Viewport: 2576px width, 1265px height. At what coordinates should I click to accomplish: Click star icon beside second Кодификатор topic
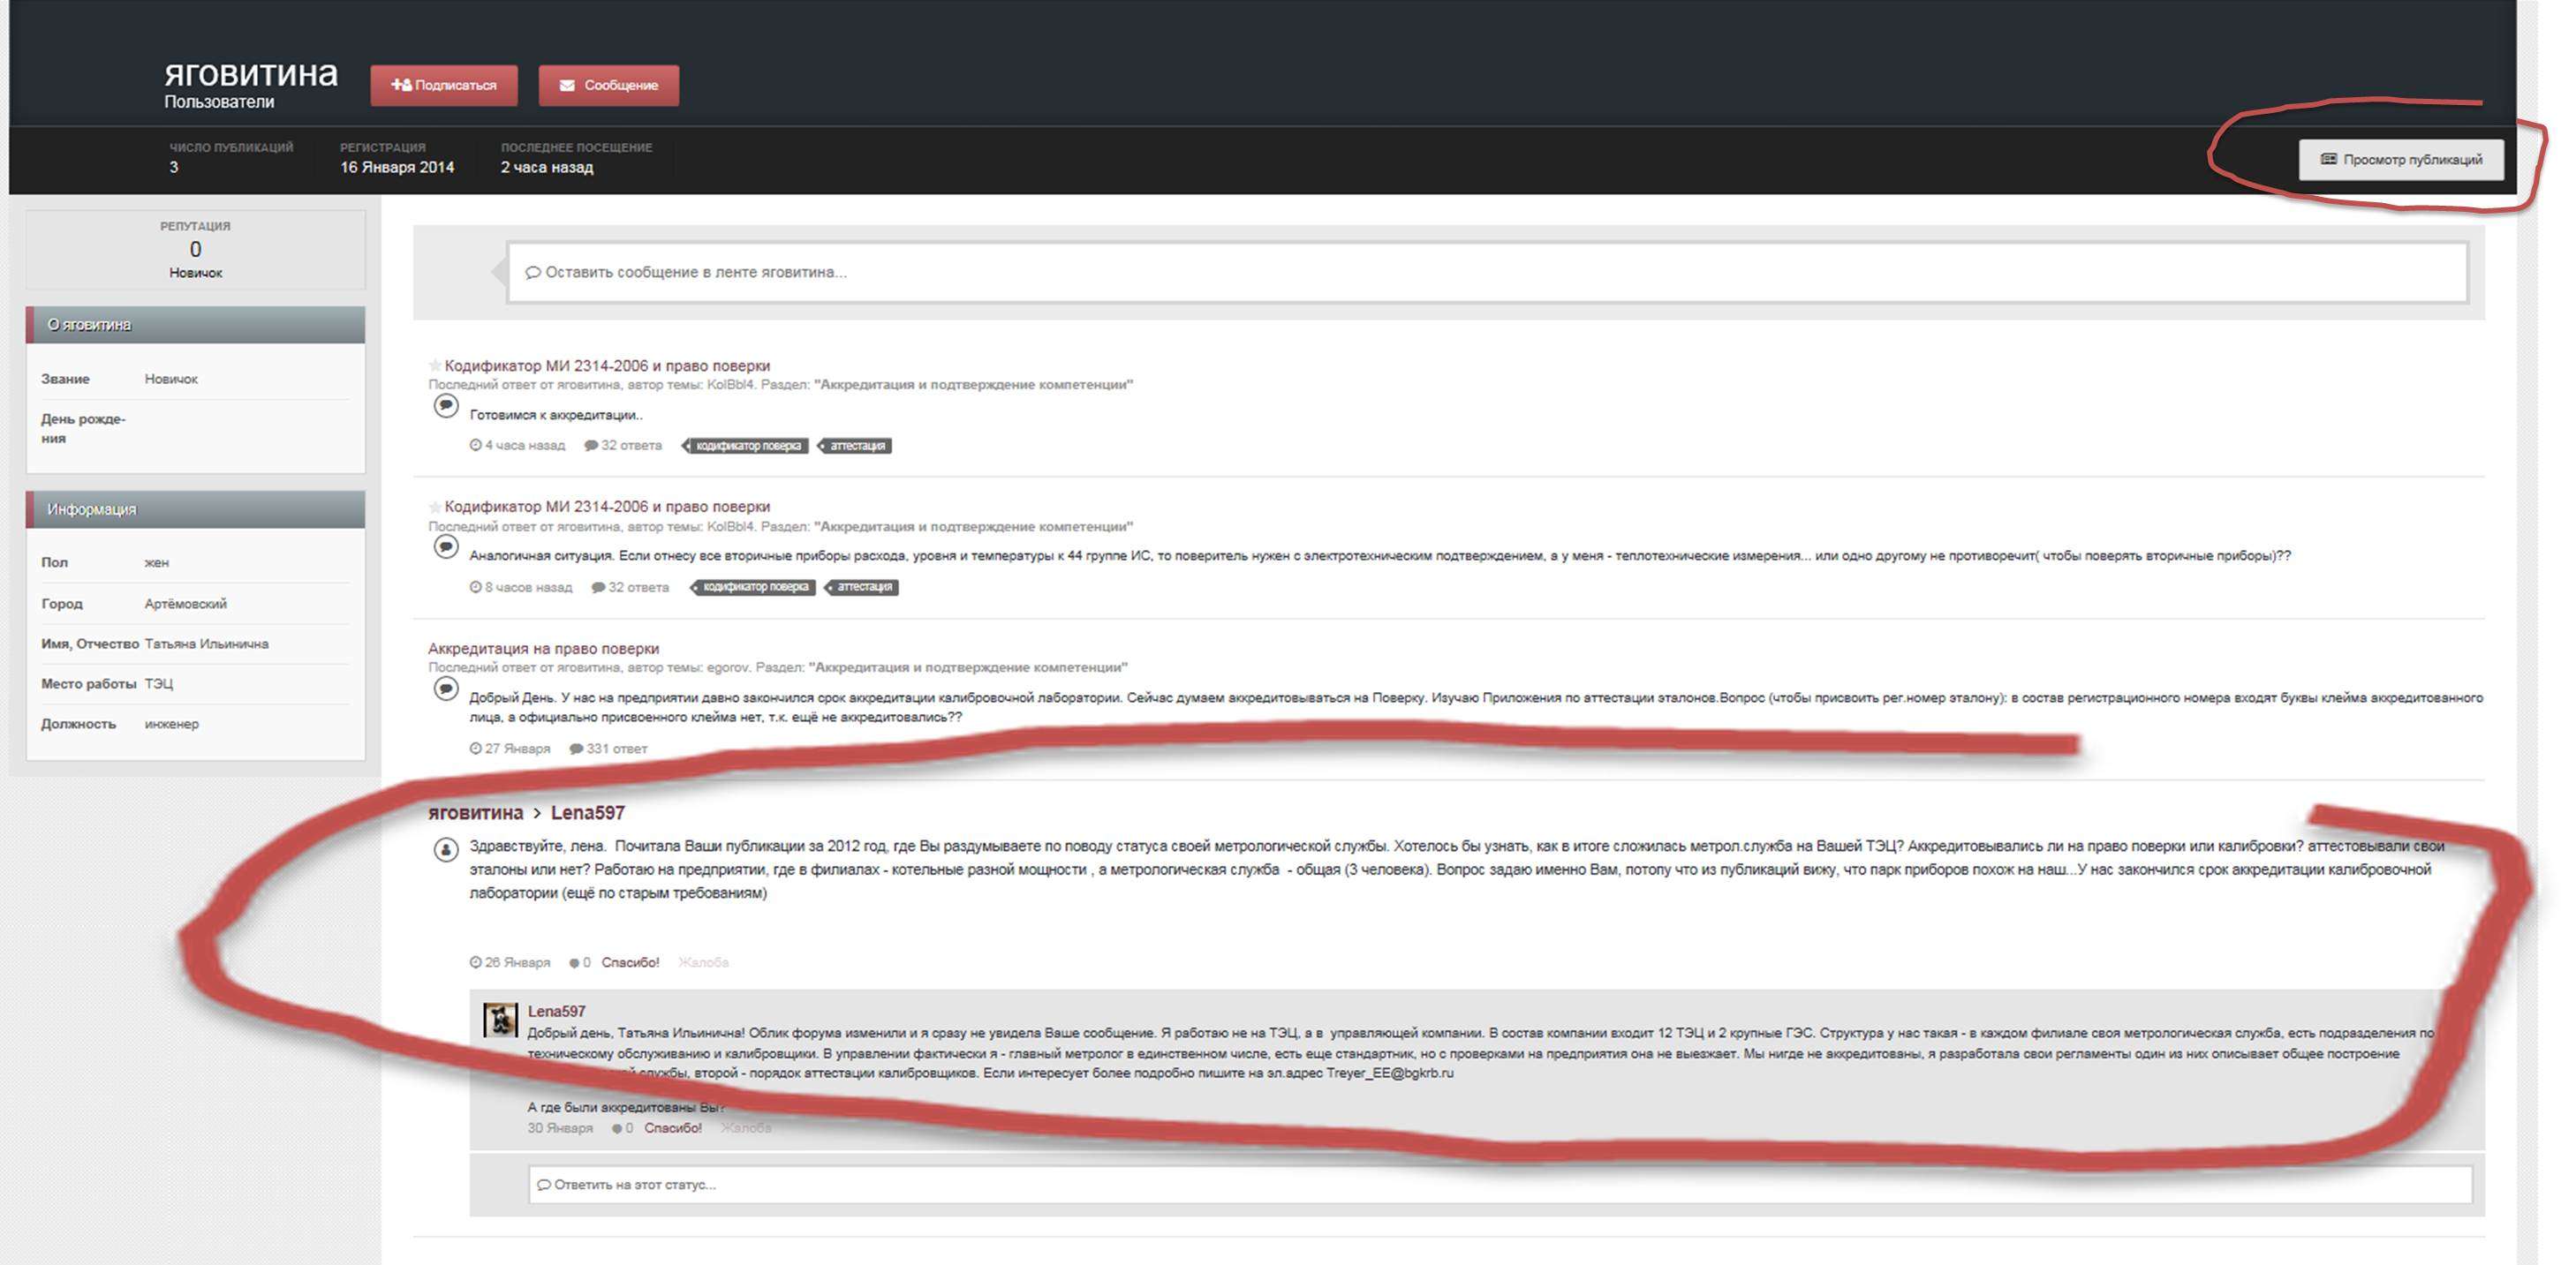point(435,507)
